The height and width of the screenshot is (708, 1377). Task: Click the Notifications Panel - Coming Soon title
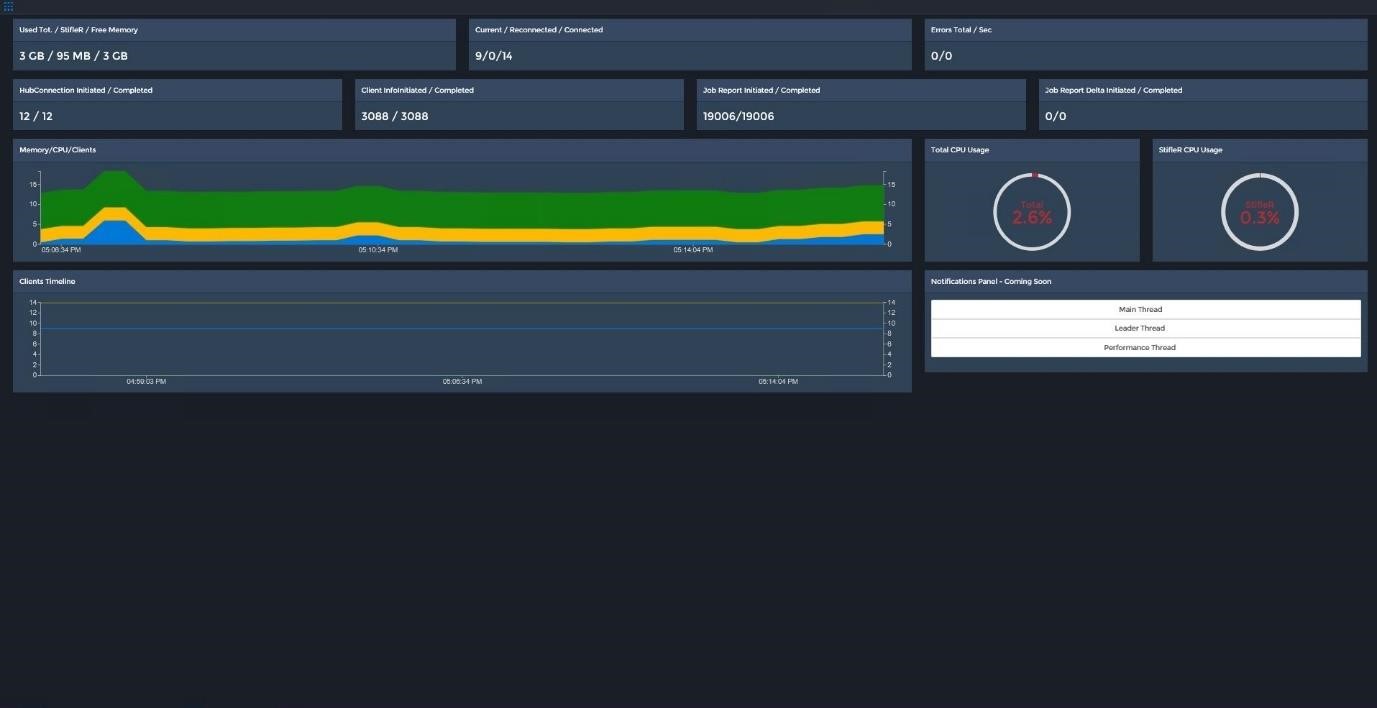pos(991,281)
